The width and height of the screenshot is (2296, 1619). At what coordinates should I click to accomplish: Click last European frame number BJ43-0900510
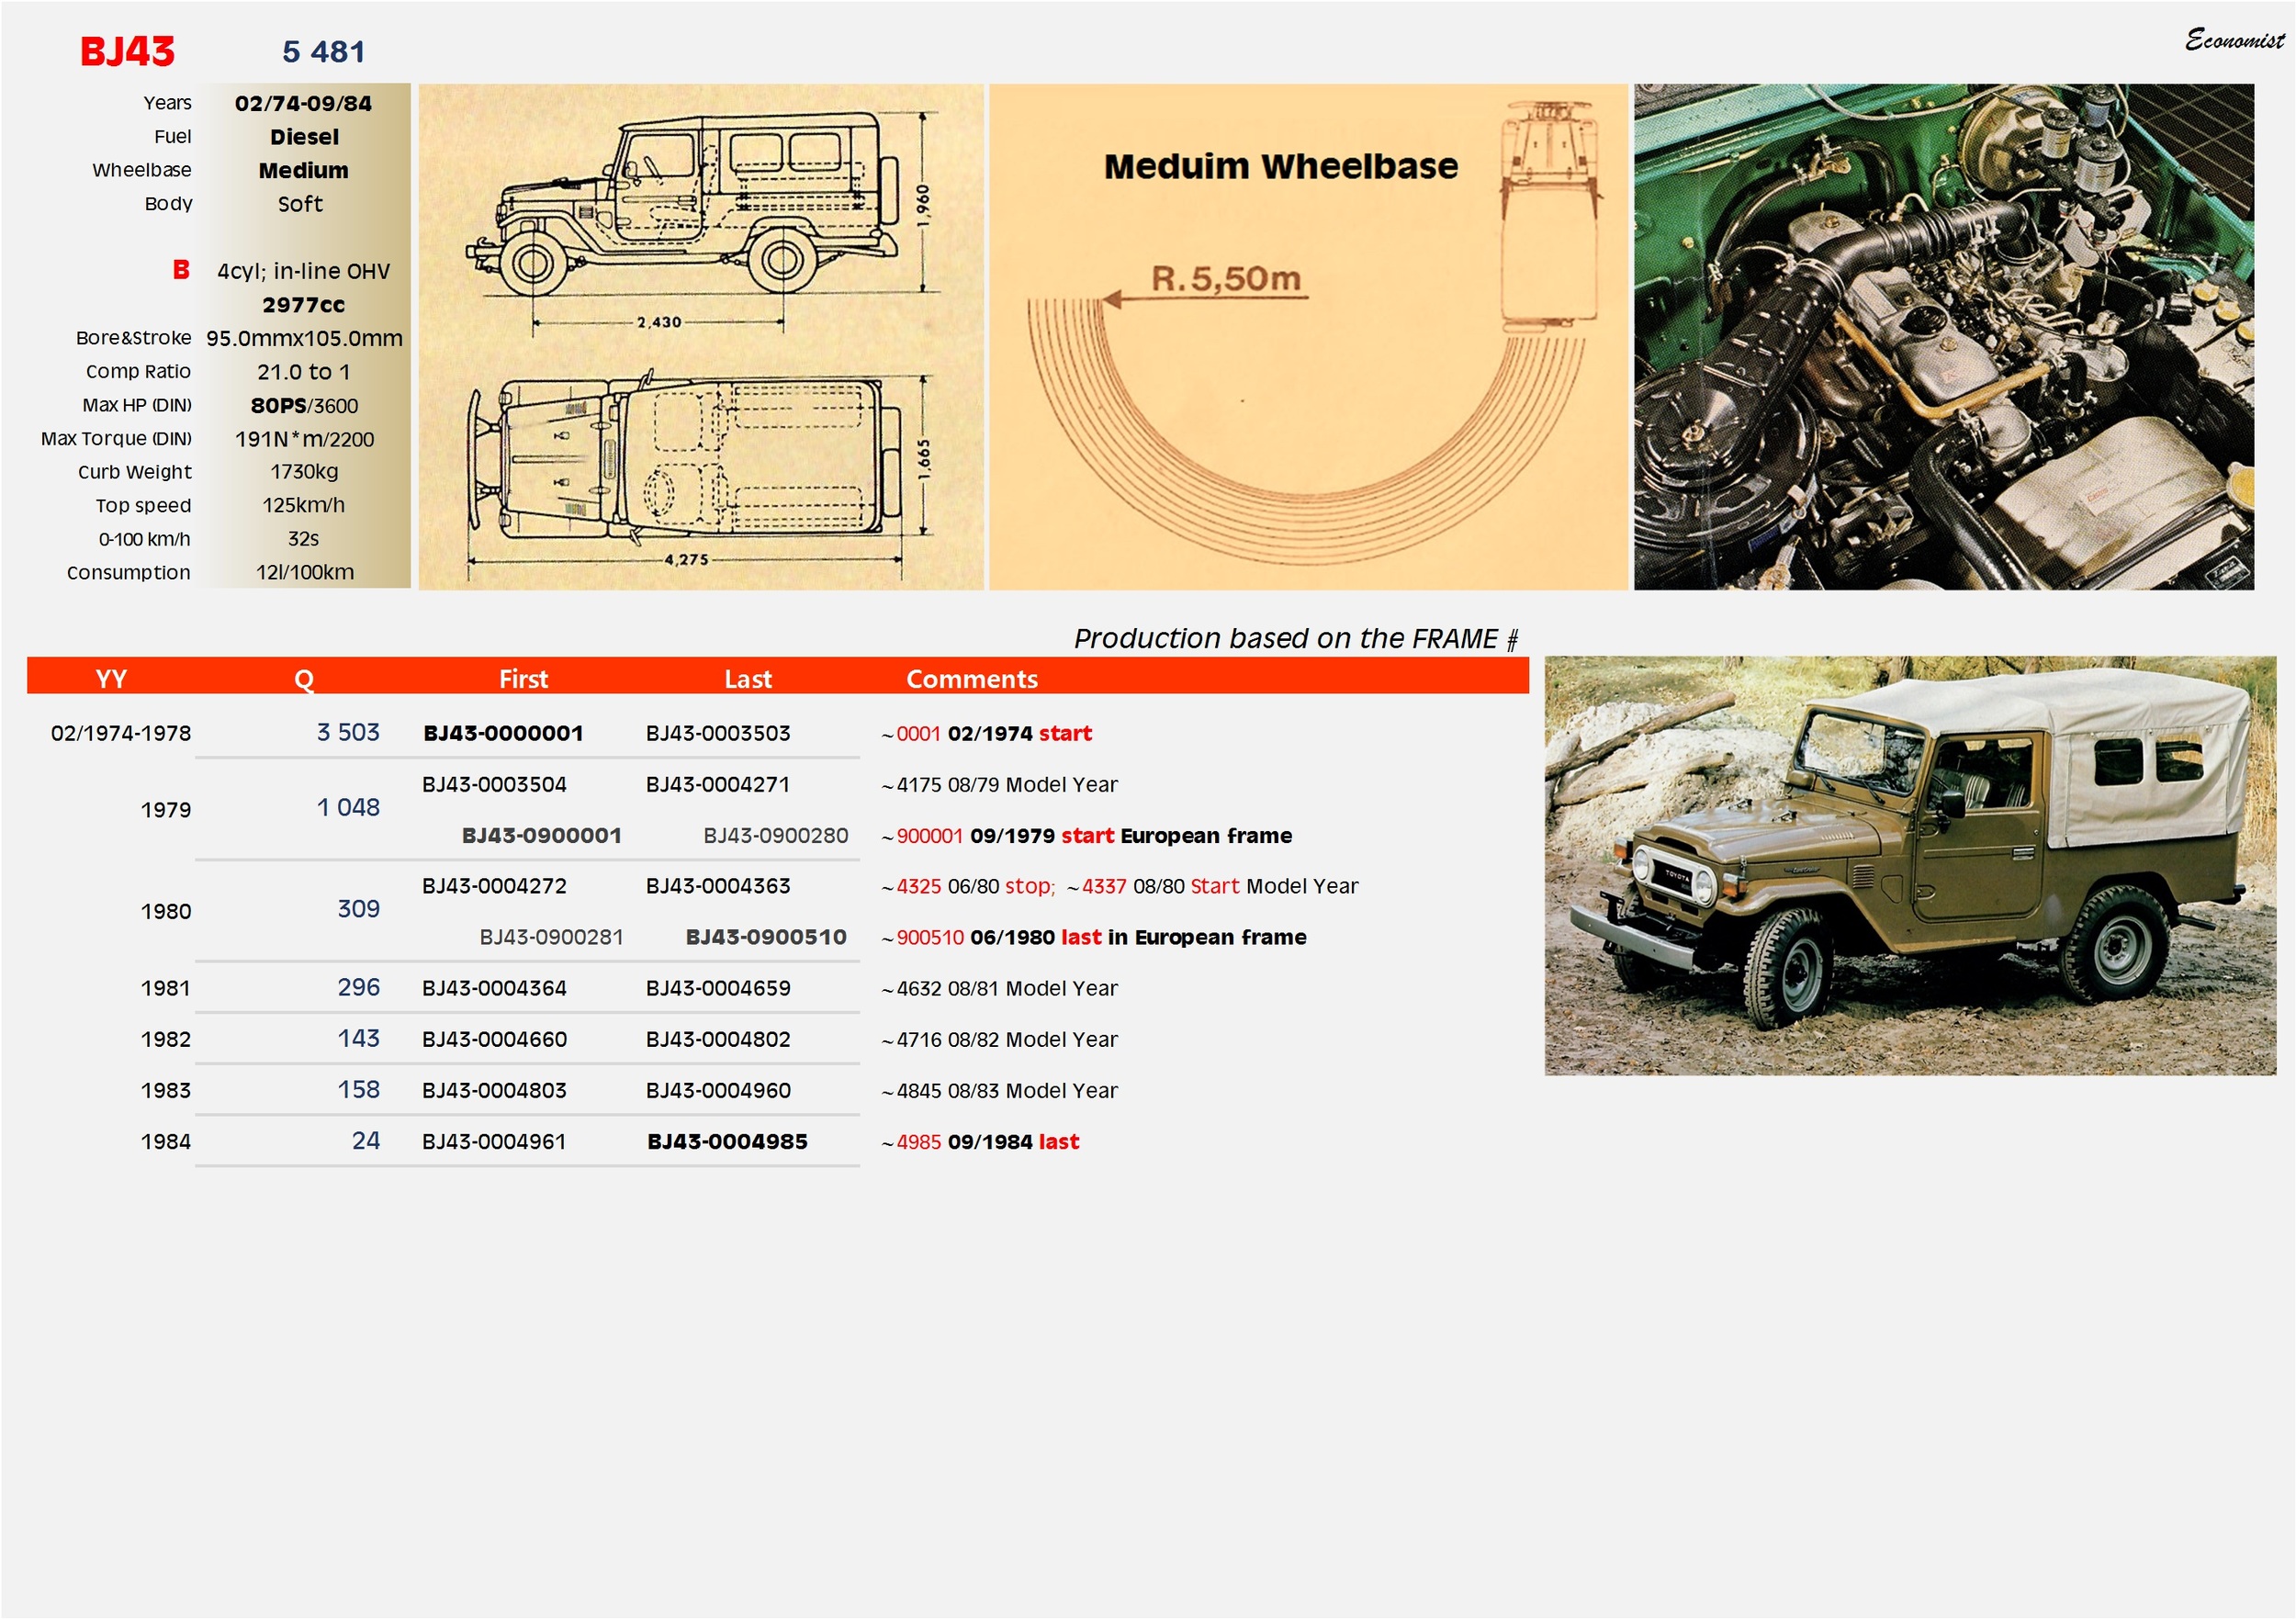click(x=766, y=938)
